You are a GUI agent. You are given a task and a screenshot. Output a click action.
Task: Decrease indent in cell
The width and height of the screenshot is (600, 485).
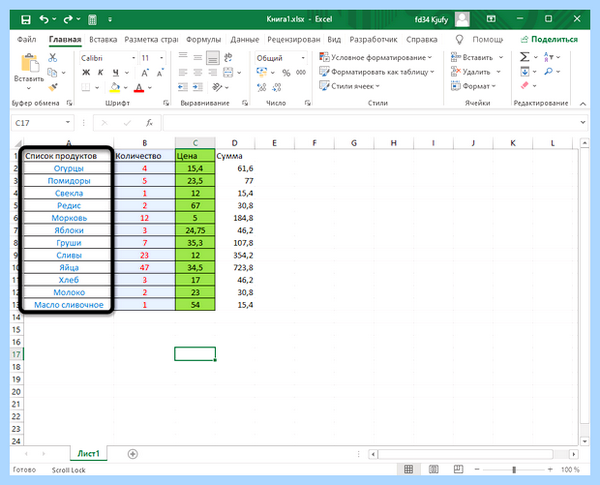[x=183, y=87]
